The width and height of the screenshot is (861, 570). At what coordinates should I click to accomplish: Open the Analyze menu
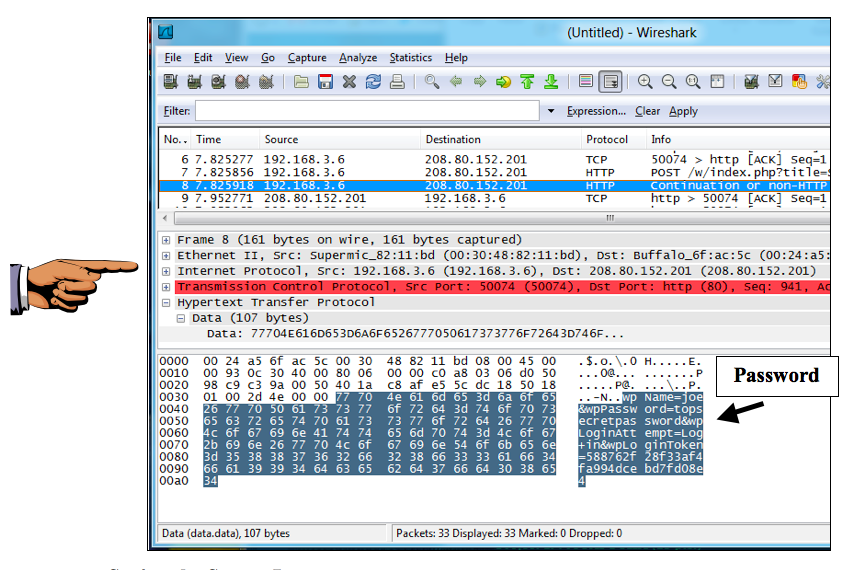[x=357, y=58]
